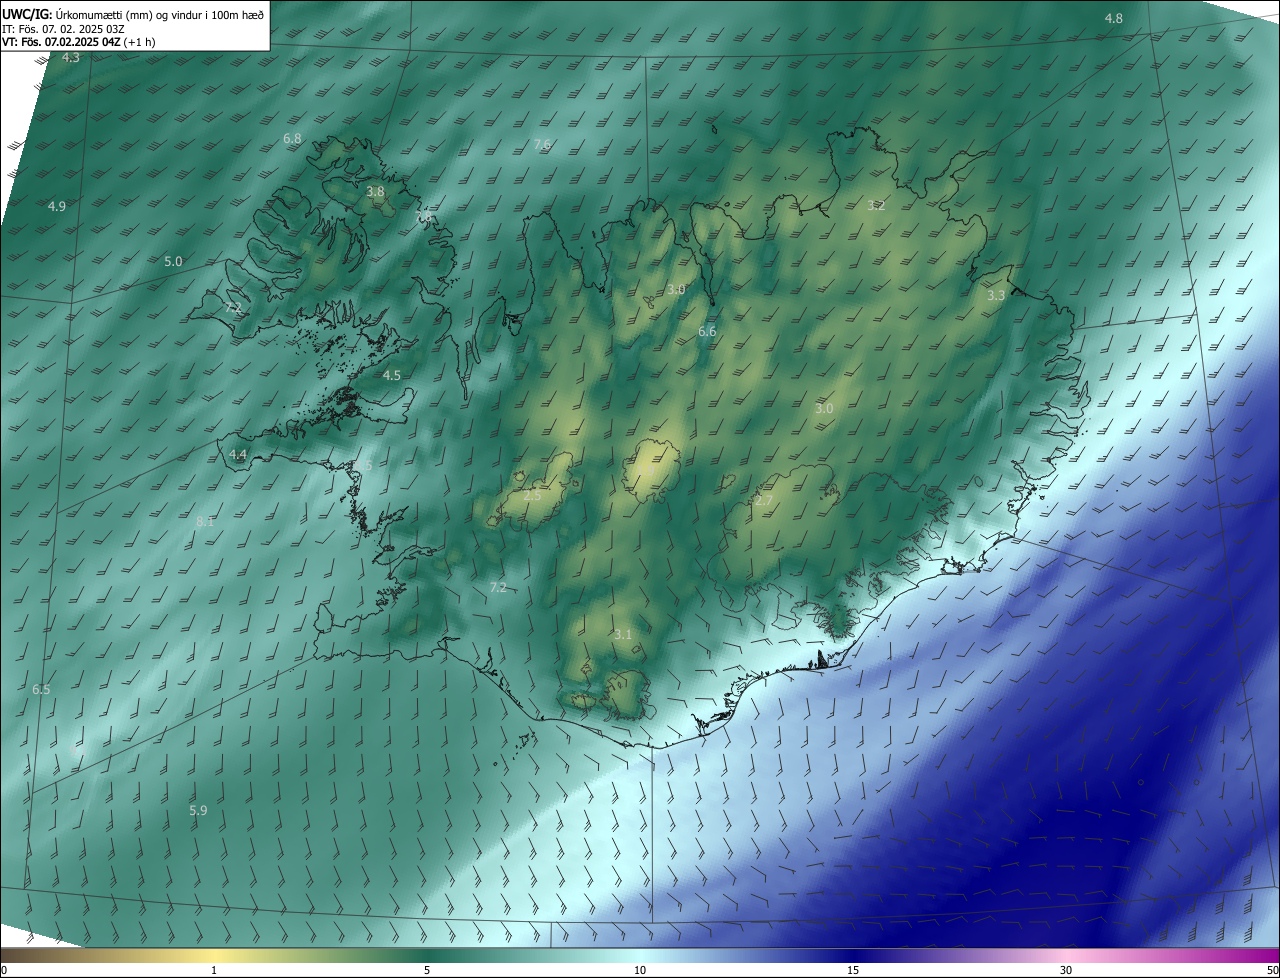Viewport: 1280px width, 978px height.
Task: Click the colorbar tick label 5
Action: pos(427,971)
